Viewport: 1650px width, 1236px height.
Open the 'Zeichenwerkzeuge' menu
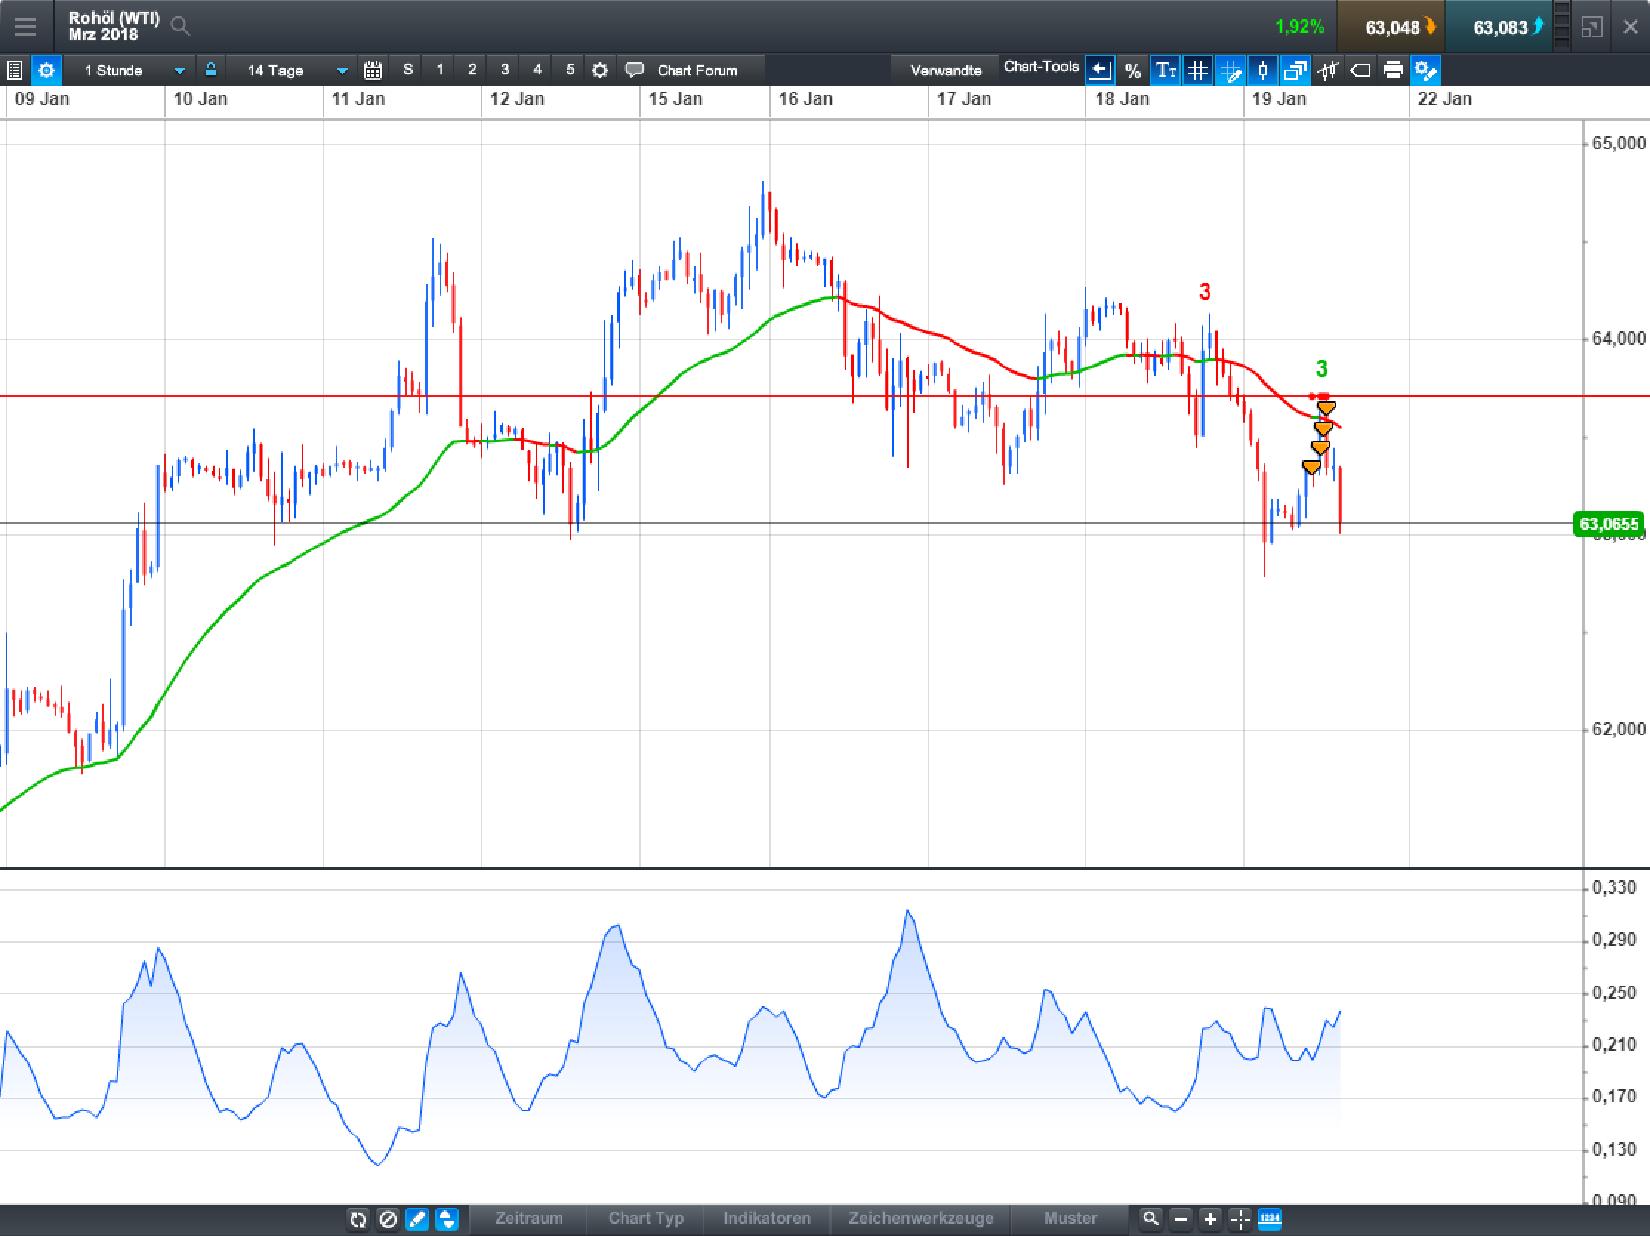919,1220
